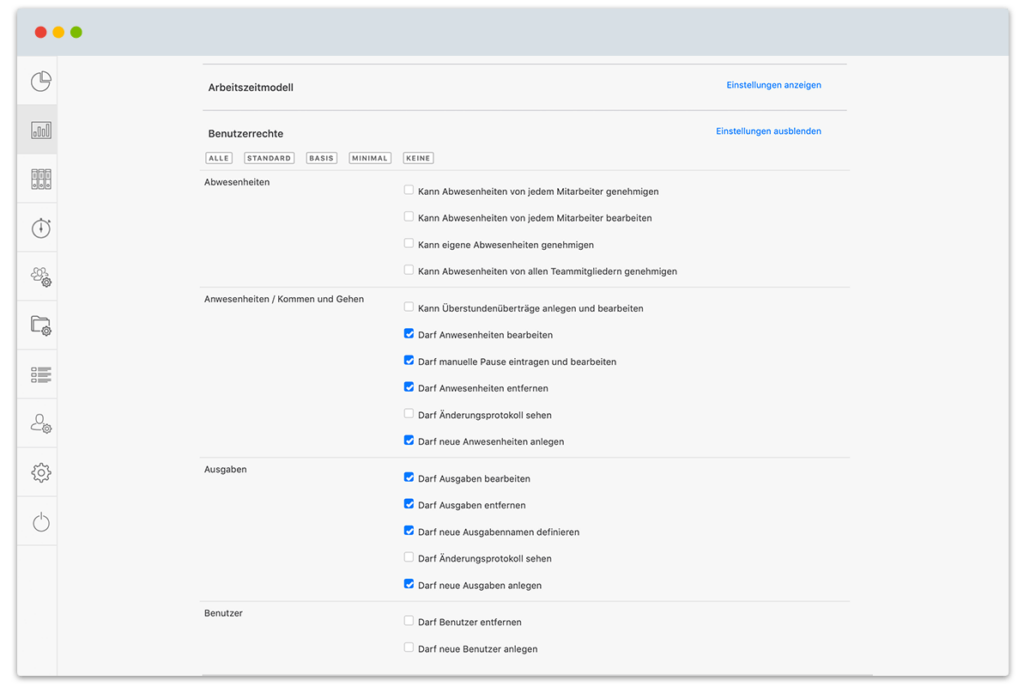This screenshot has height=687, width=1030.
Task: Enable 'Kann eigene Abwesenheiten genehmigen' checkbox
Action: tap(409, 243)
